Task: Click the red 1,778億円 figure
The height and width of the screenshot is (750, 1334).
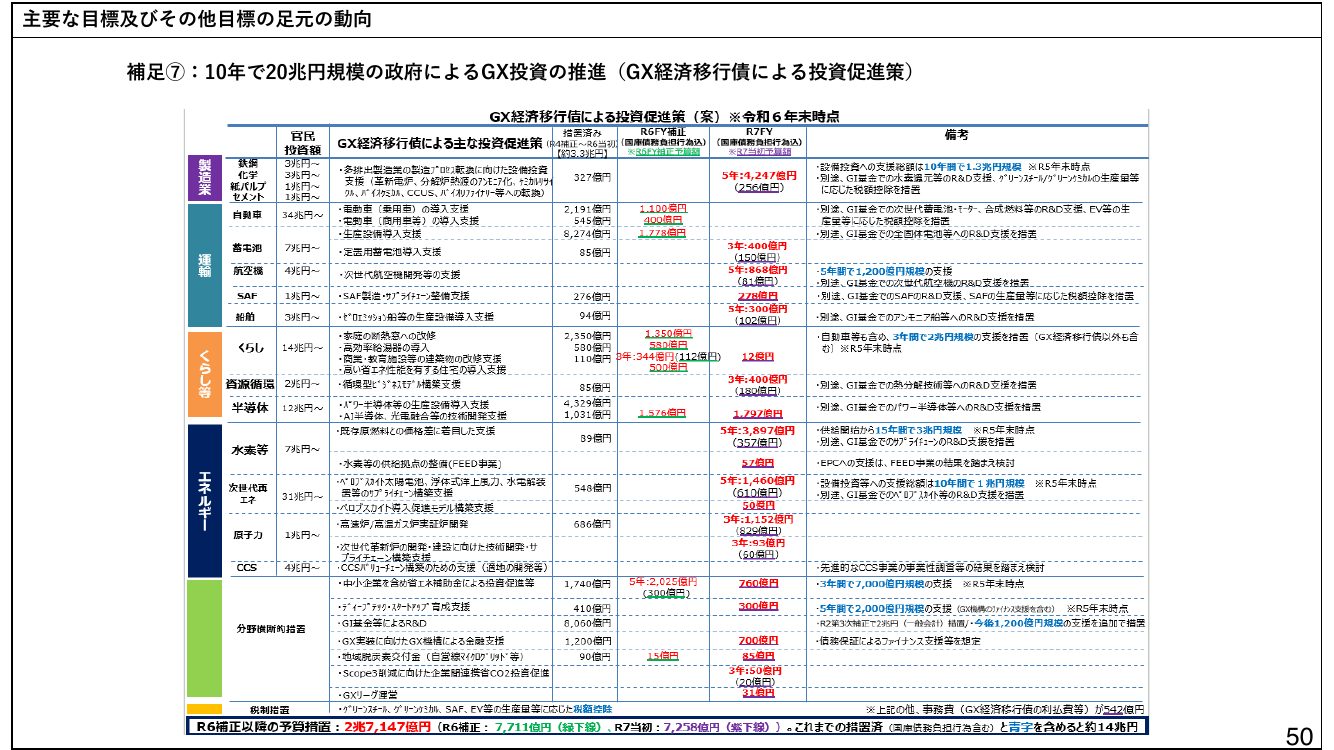Action: 661,232
